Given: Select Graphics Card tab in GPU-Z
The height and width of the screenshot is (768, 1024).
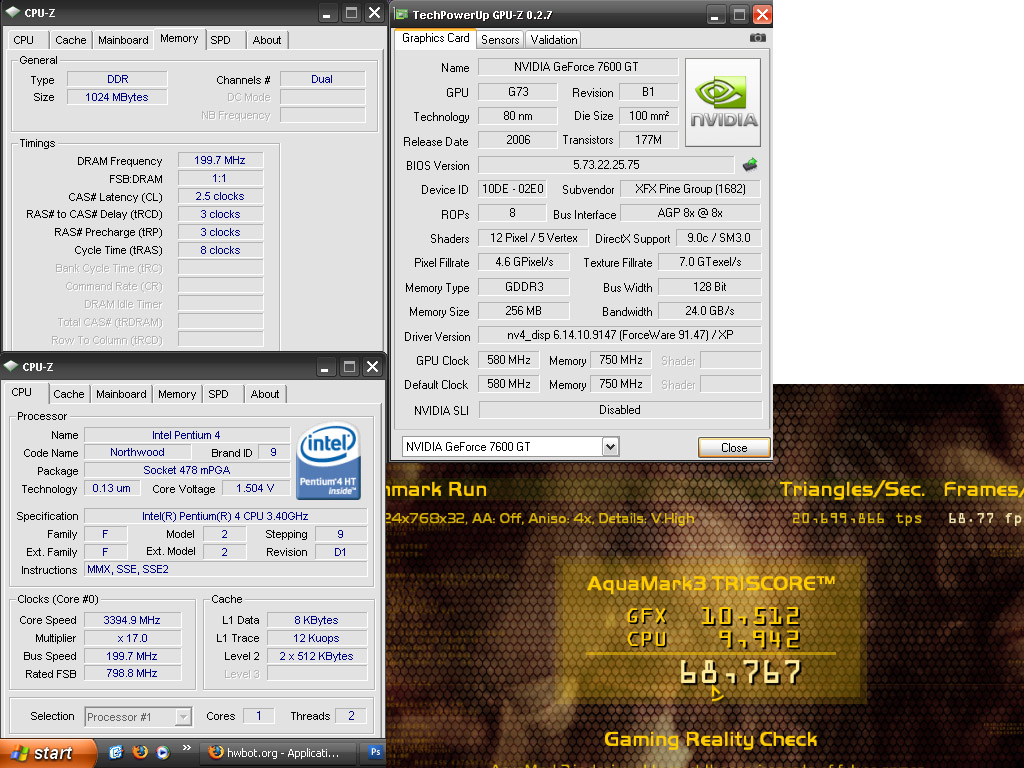Looking at the screenshot, I should point(436,39).
